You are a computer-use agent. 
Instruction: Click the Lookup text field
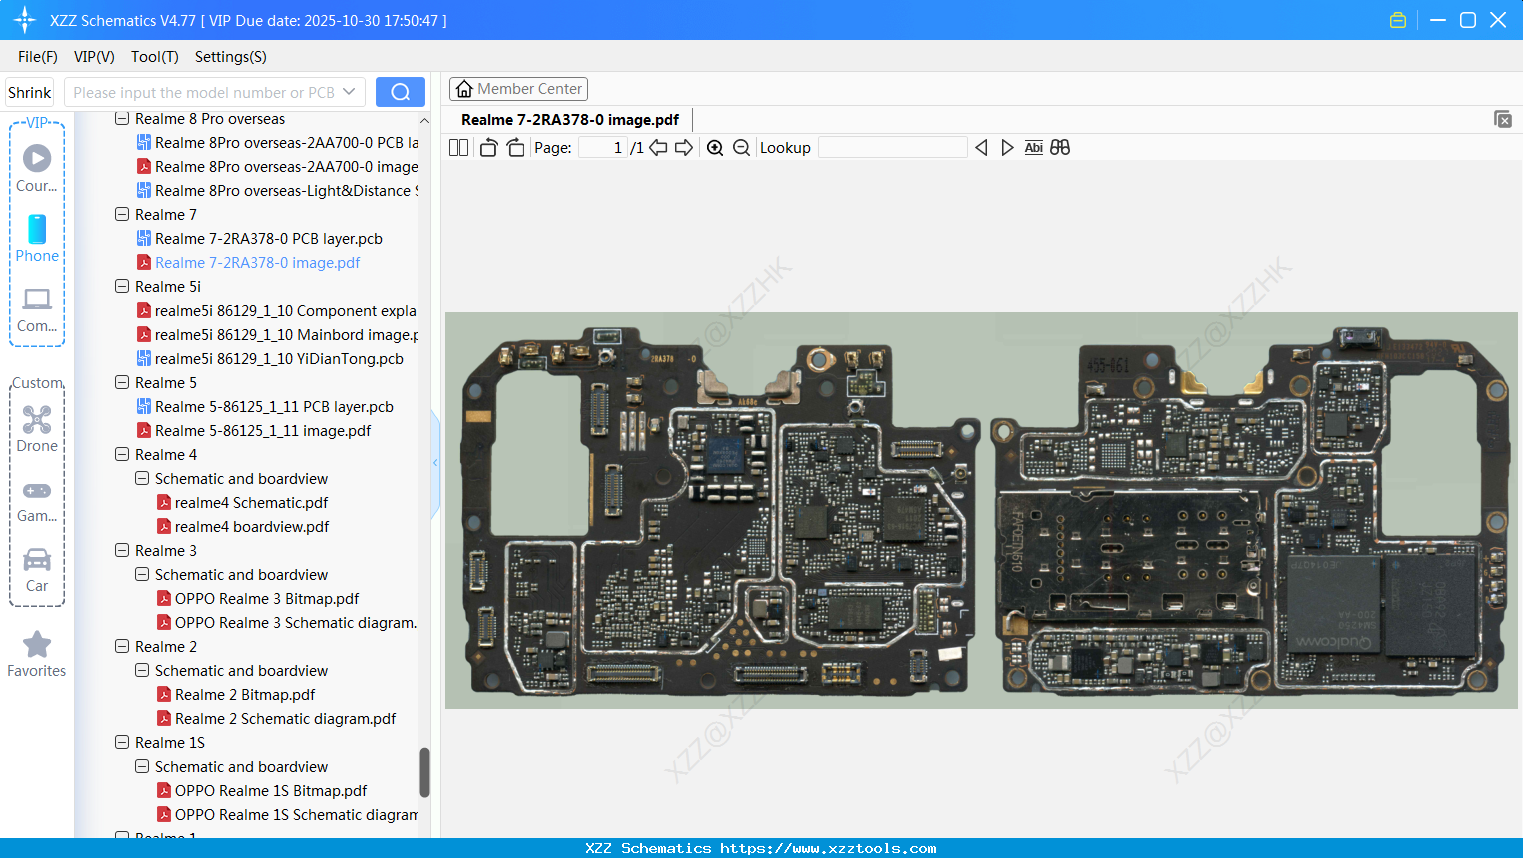(x=892, y=148)
